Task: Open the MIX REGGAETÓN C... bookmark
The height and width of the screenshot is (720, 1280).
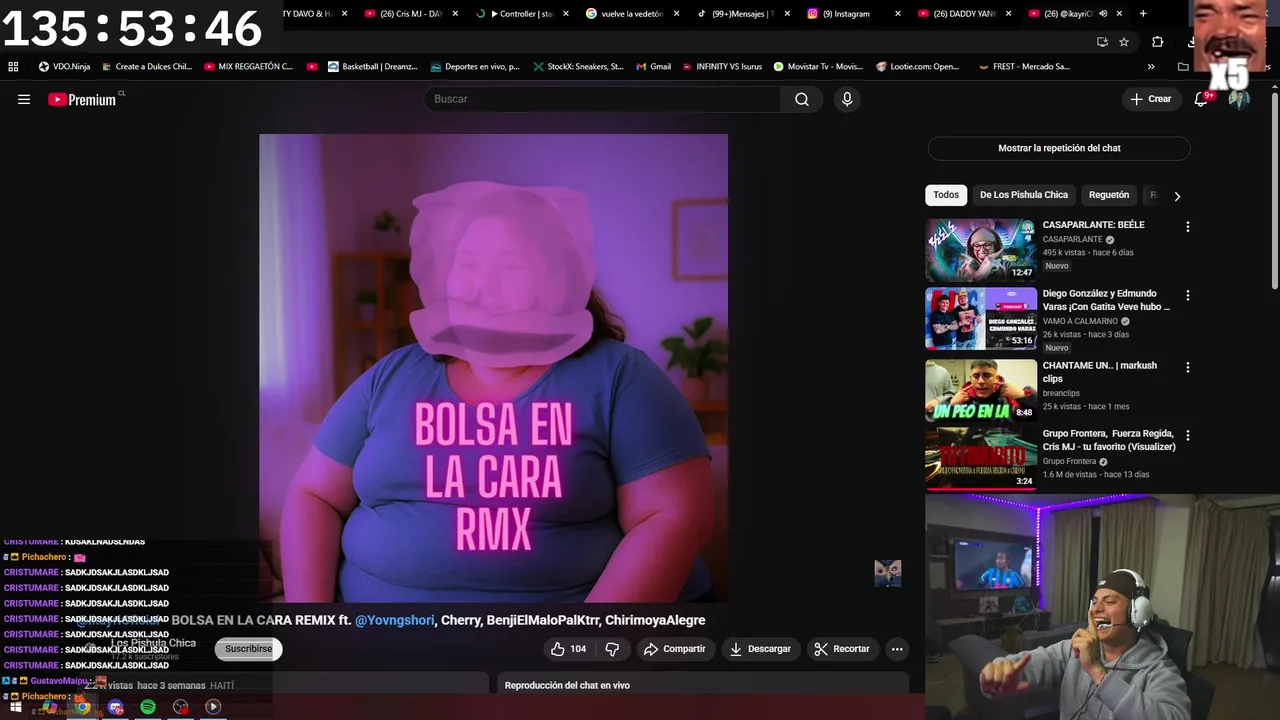Action: (248, 67)
